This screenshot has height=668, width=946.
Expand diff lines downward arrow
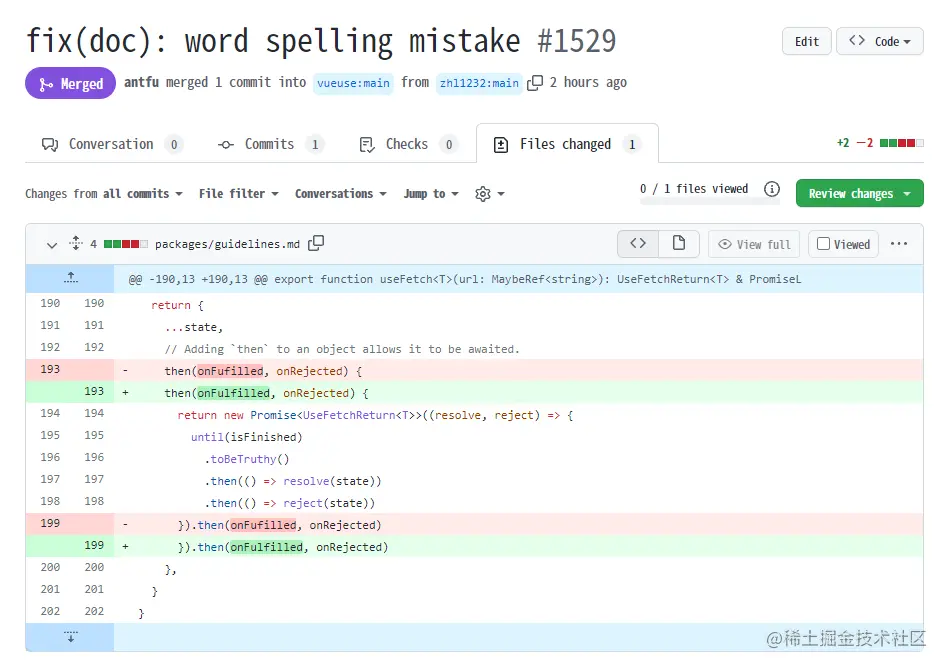pyautogui.click(x=71, y=637)
